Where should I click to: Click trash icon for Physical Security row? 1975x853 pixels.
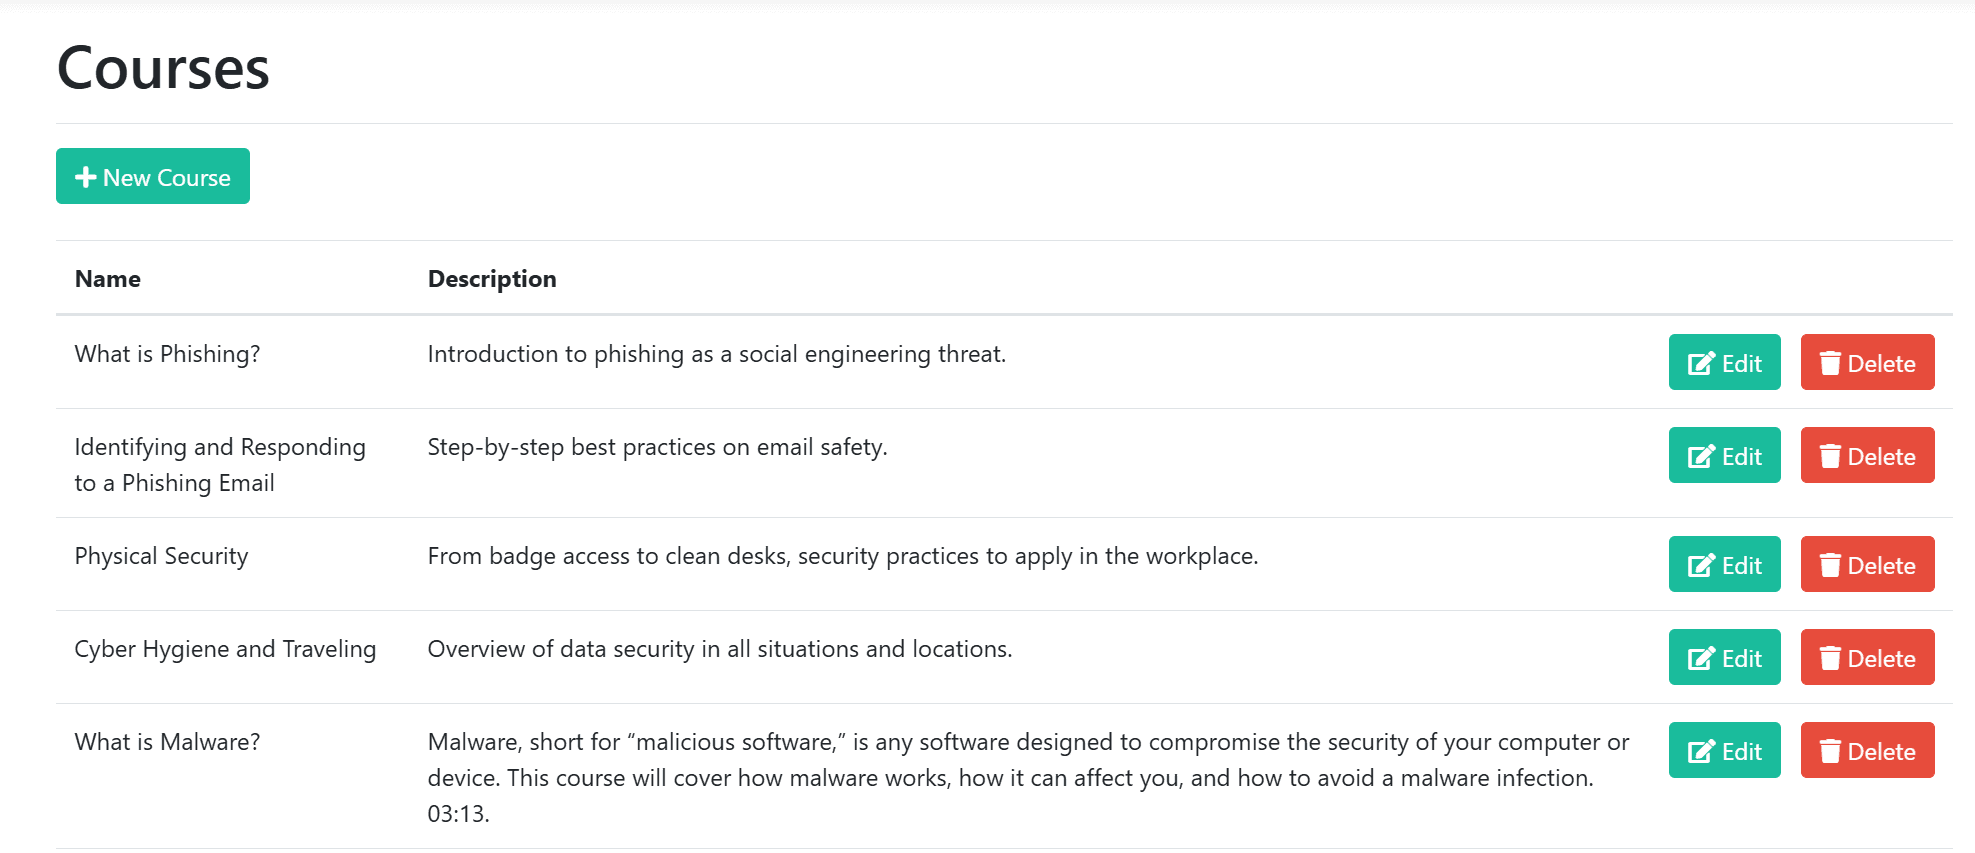pyautogui.click(x=1830, y=565)
